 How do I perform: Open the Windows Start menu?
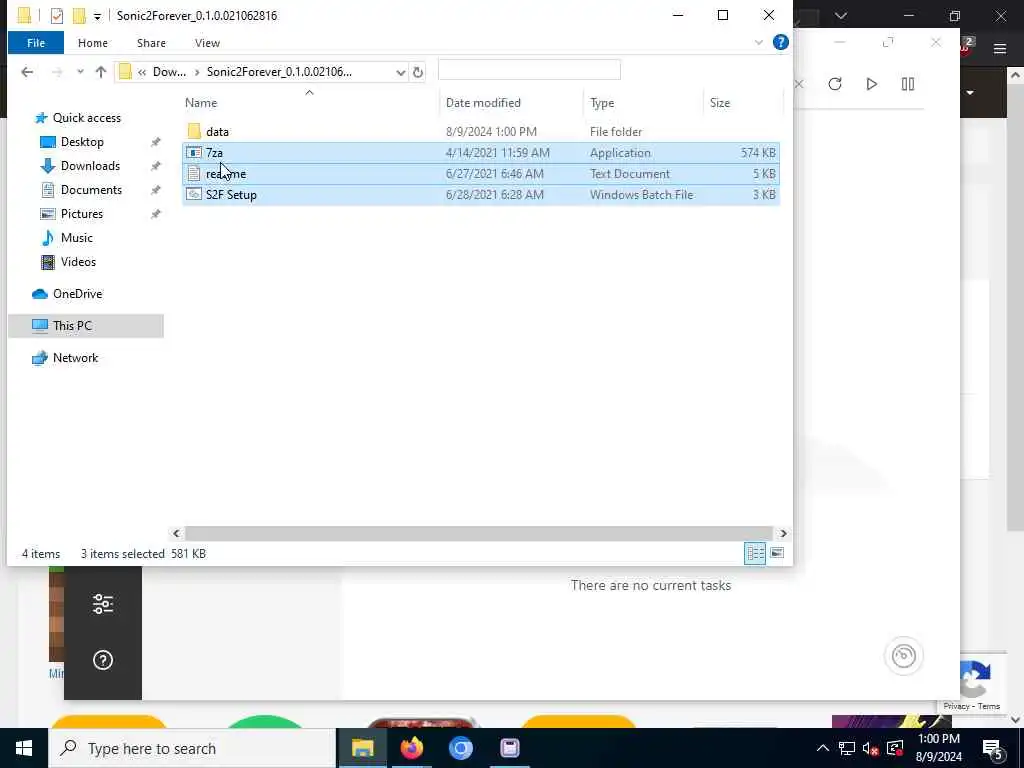coord(24,748)
